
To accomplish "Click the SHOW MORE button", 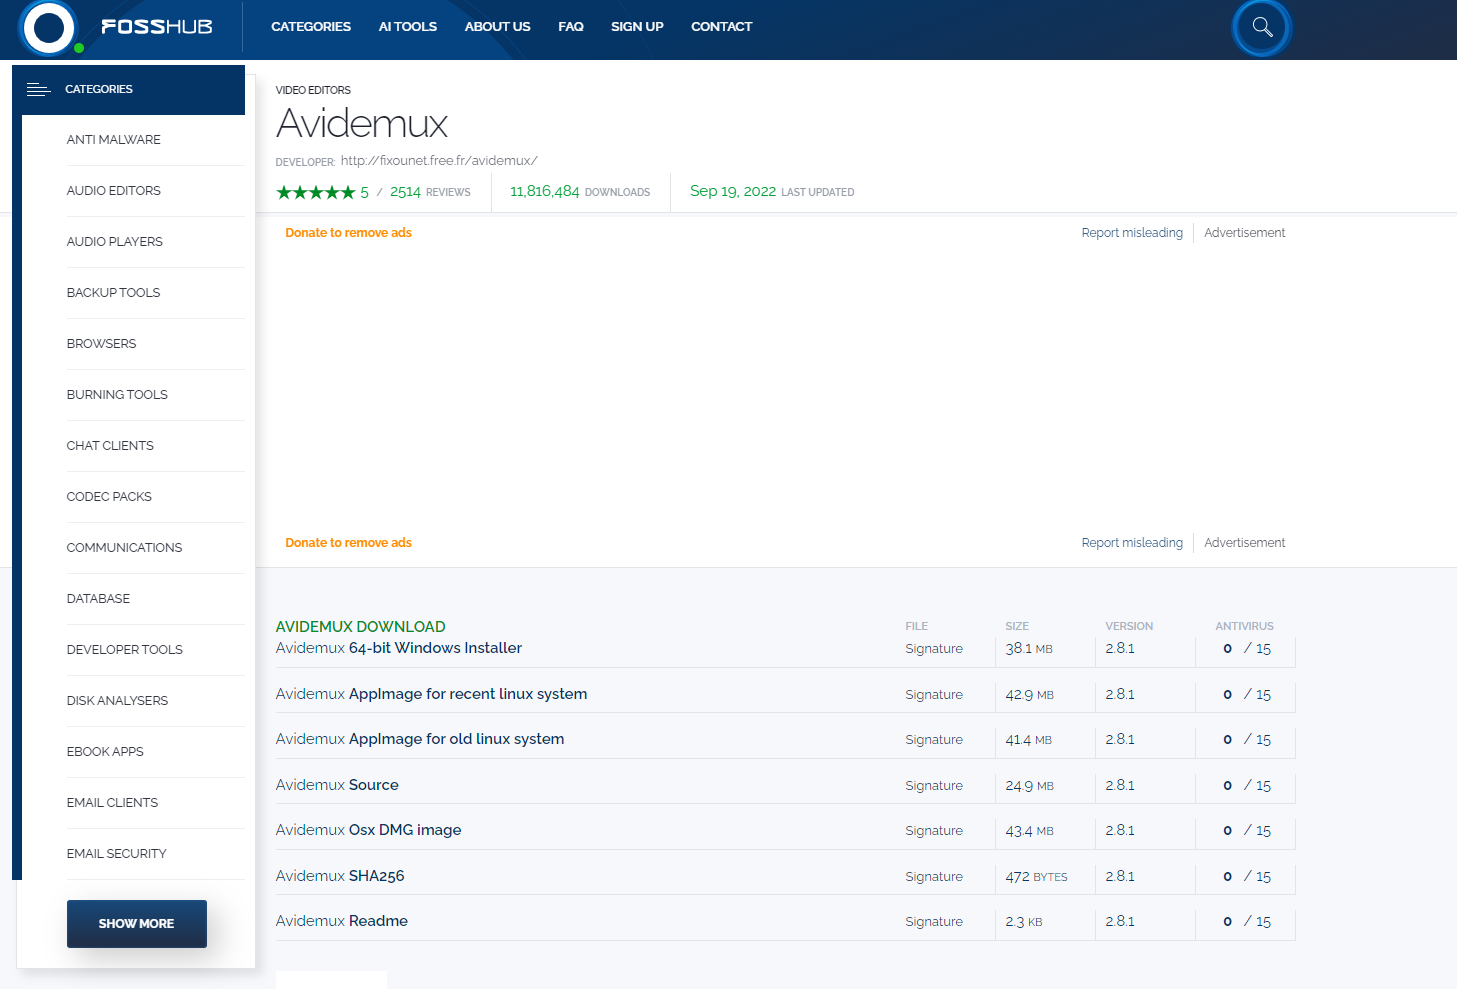I will click(x=137, y=924).
